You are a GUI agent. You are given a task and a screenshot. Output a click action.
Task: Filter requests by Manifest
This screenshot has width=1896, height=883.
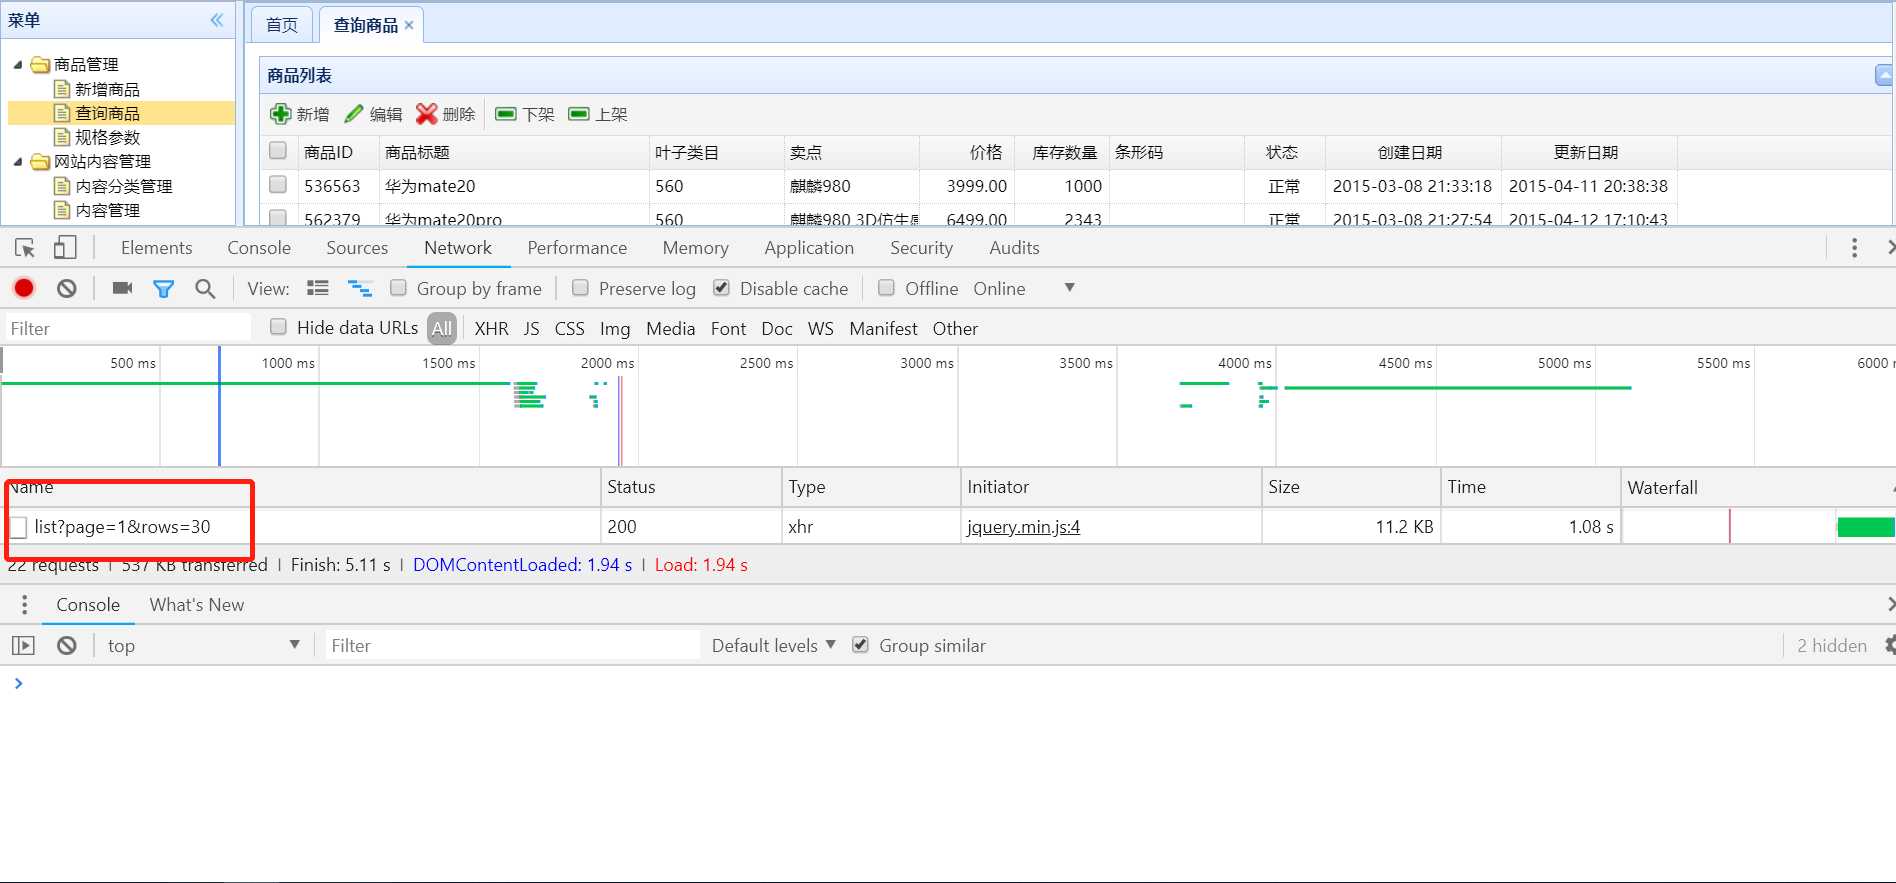883,329
